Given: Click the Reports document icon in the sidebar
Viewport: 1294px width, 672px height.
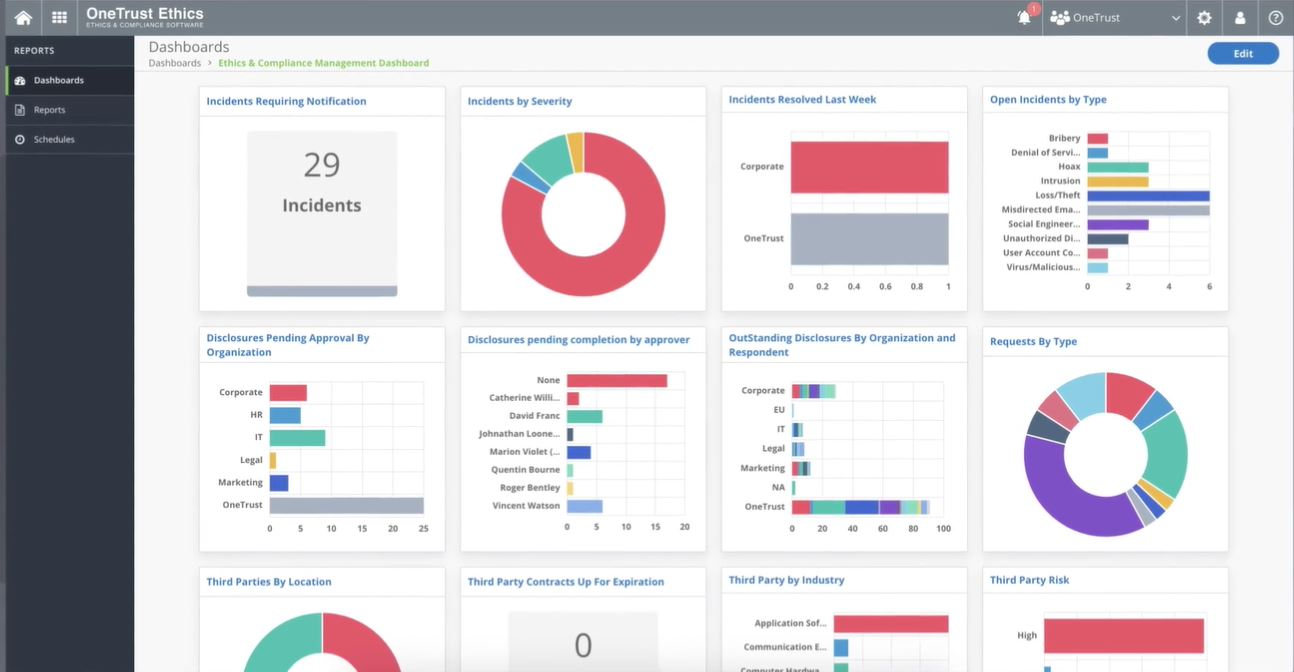Looking at the screenshot, I should [x=20, y=110].
